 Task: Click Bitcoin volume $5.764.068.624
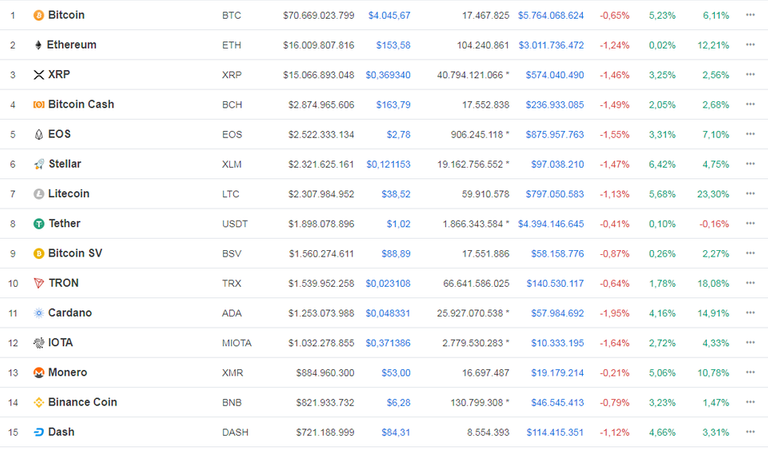551,16
